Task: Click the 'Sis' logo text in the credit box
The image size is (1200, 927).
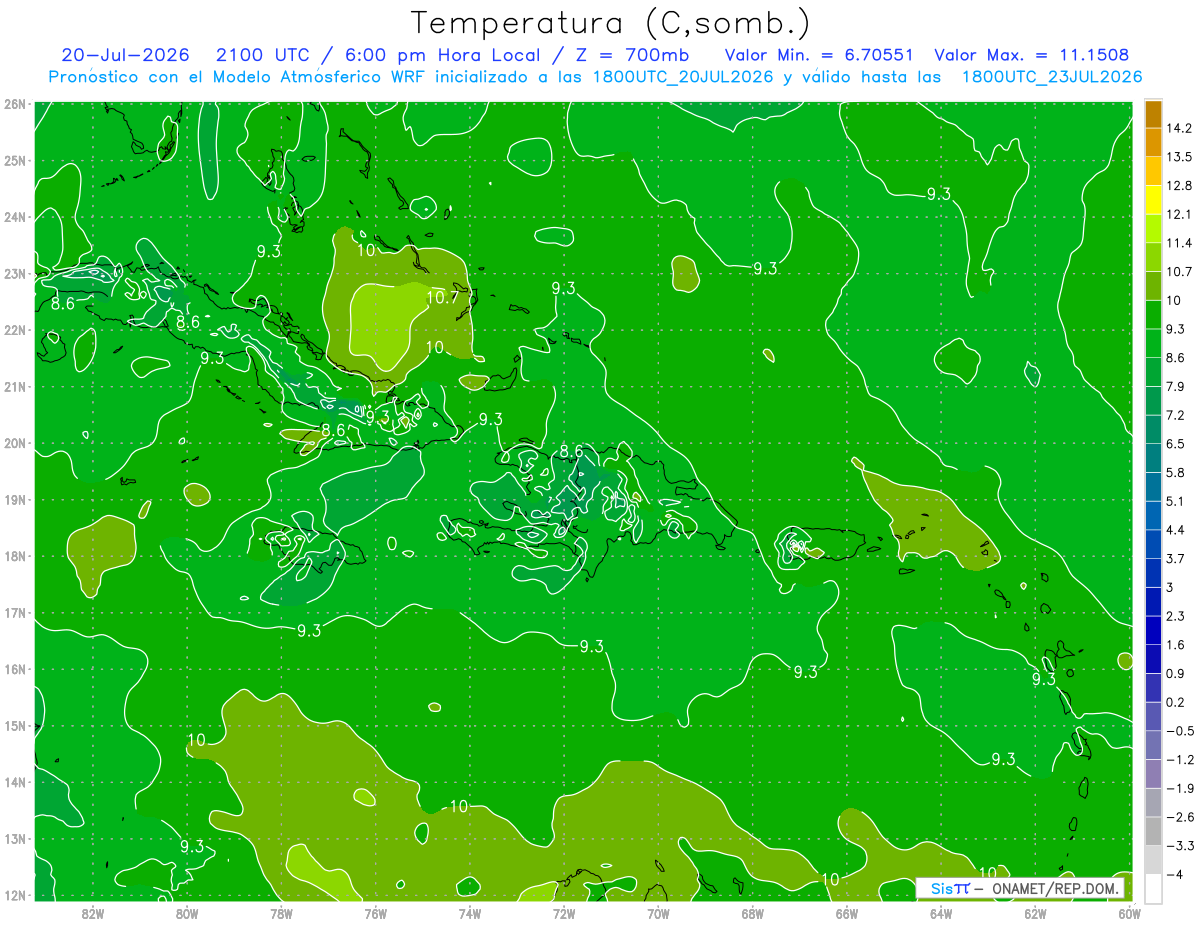Action: pyautogui.click(x=941, y=888)
